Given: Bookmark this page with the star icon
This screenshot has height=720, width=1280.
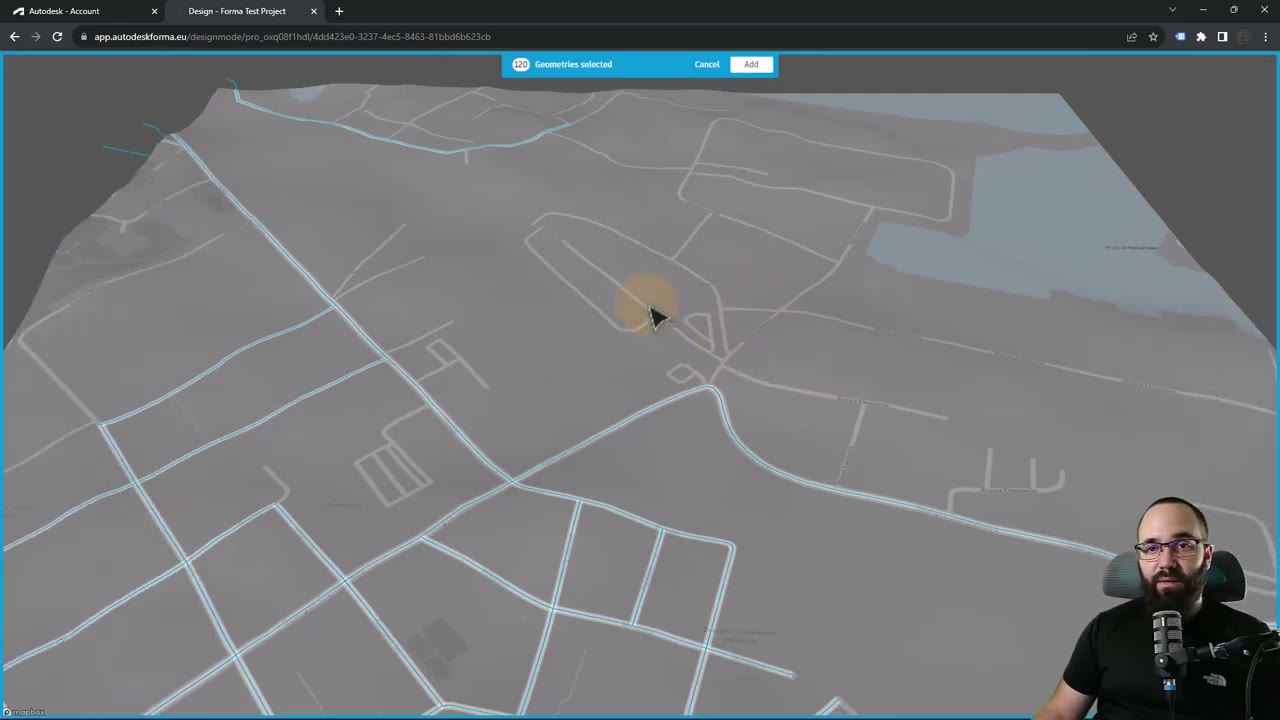Looking at the screenshot, I should click(1153, 37).
